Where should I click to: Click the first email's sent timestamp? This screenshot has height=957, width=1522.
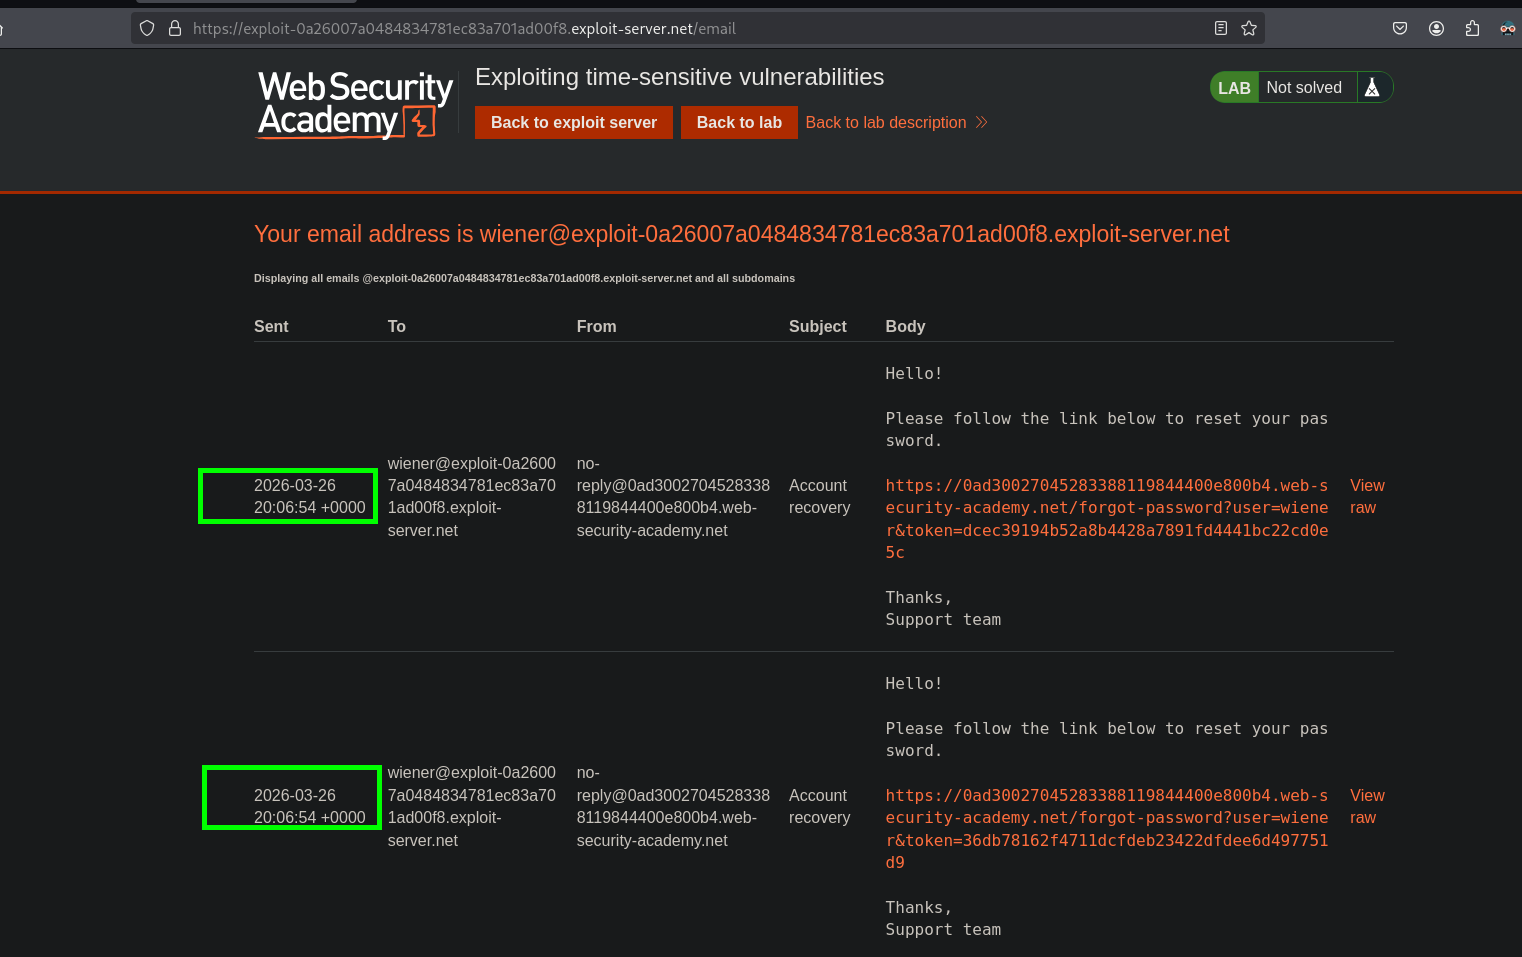309,496
